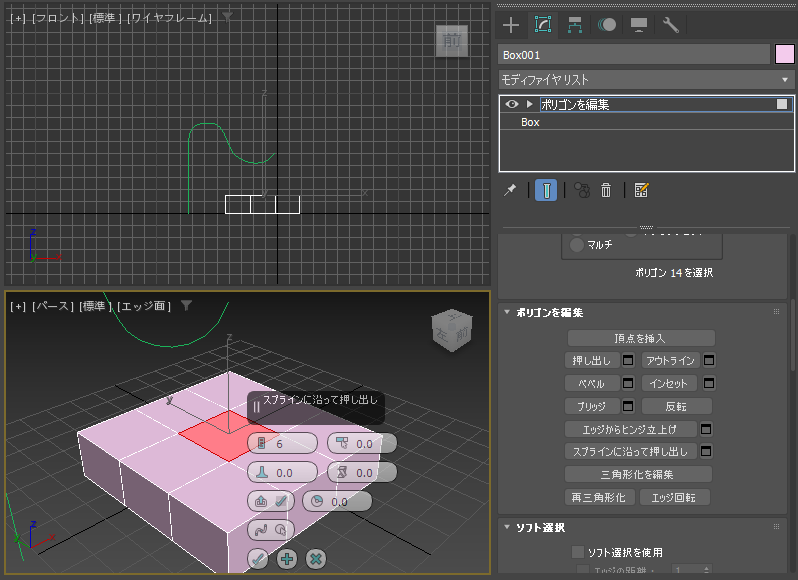The width and height of the screenshot is (798, 580).
Task: Cancel the caddy with X button
Action: pos(316,559)
